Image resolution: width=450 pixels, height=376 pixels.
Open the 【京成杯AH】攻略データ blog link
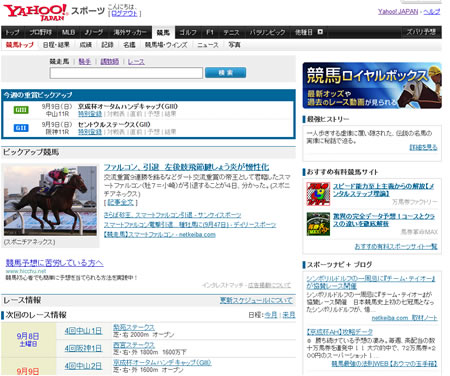click(x=339, y=332)
